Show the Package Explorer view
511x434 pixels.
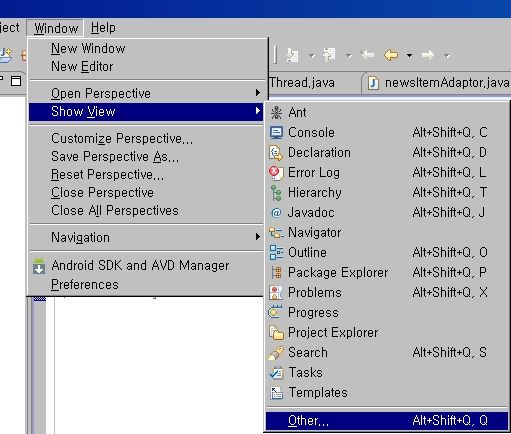pos(387,272)
